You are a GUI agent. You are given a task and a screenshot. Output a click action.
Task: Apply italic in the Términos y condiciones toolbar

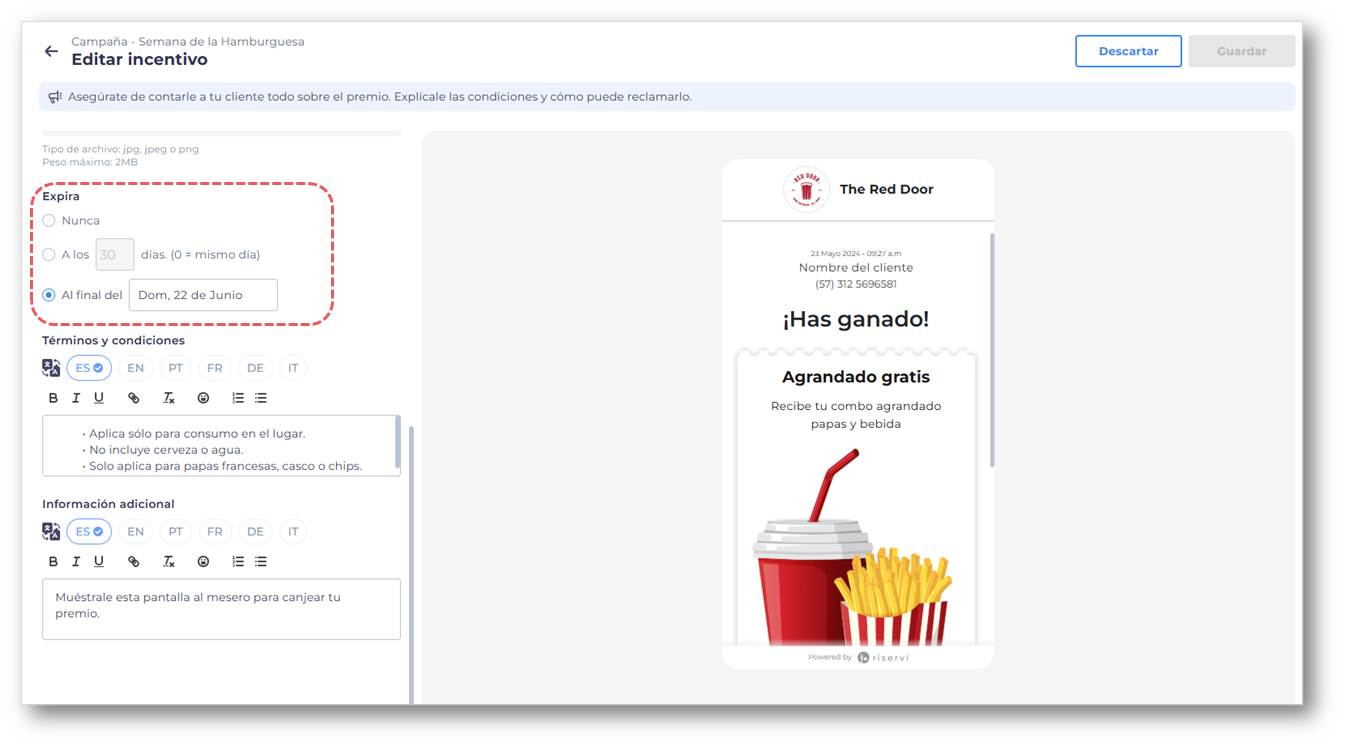pos(76,398)
